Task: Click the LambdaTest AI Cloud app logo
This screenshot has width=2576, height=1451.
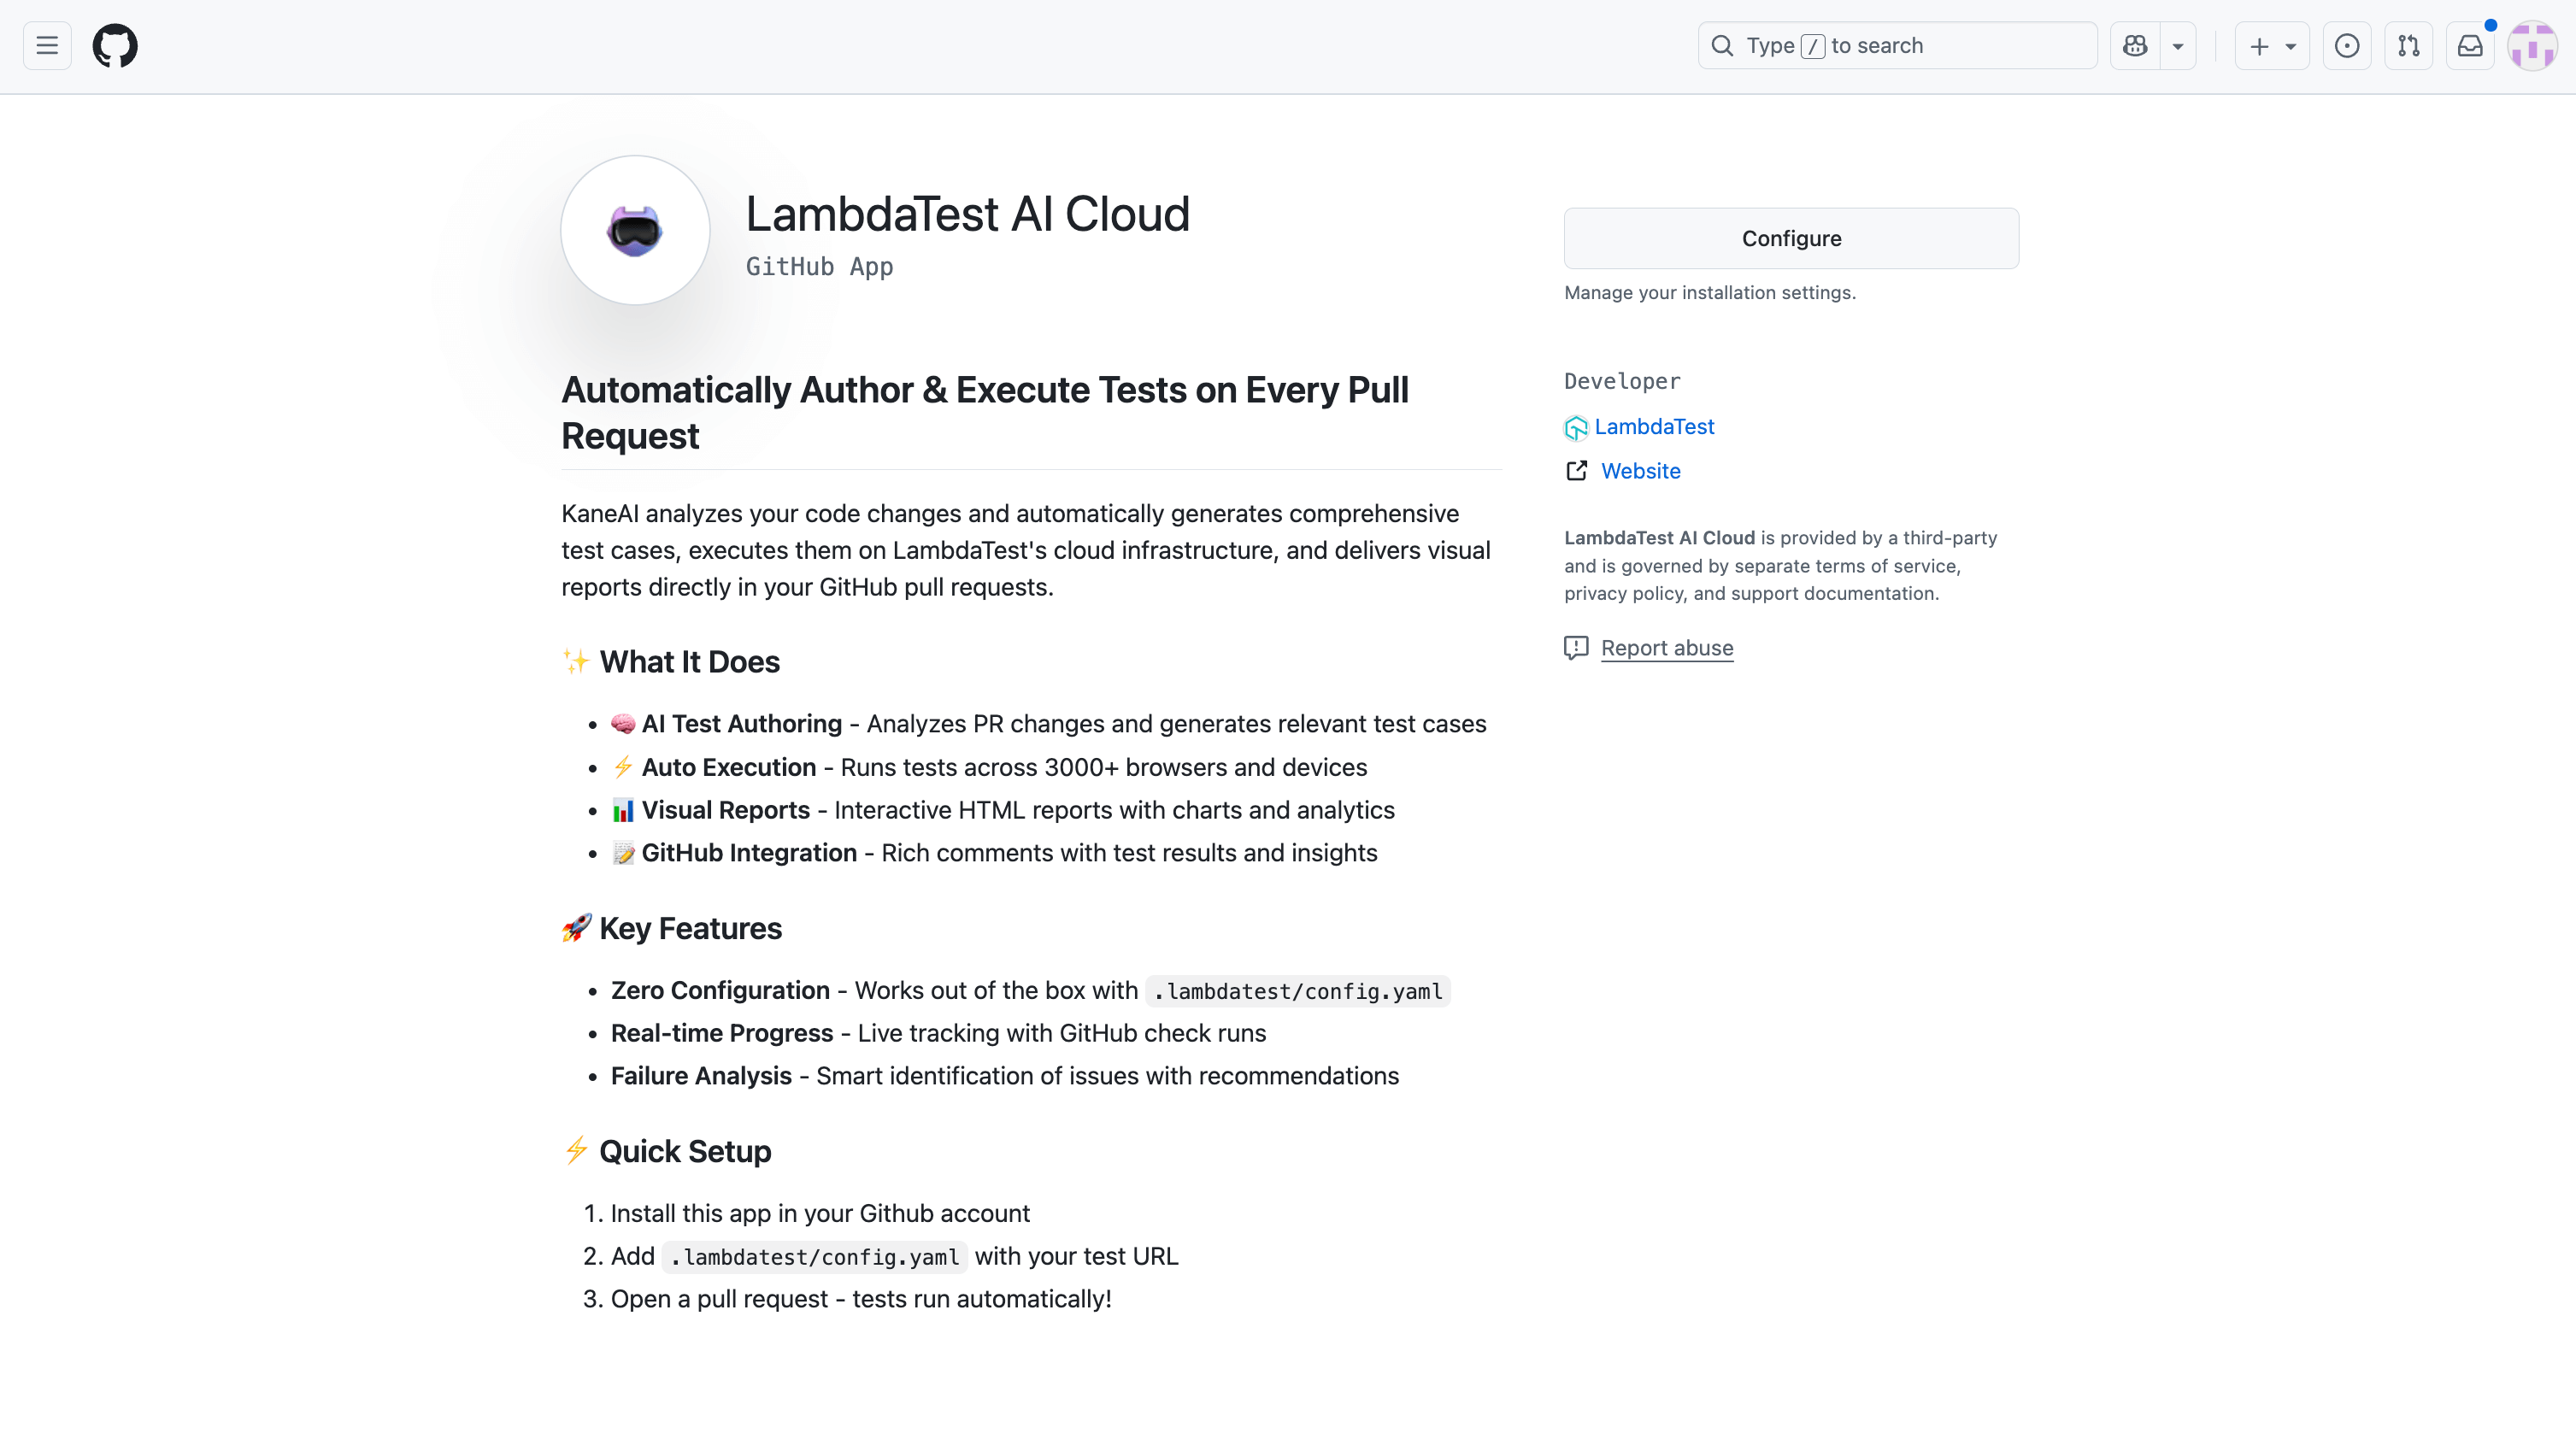Action: tap(635, 230)
